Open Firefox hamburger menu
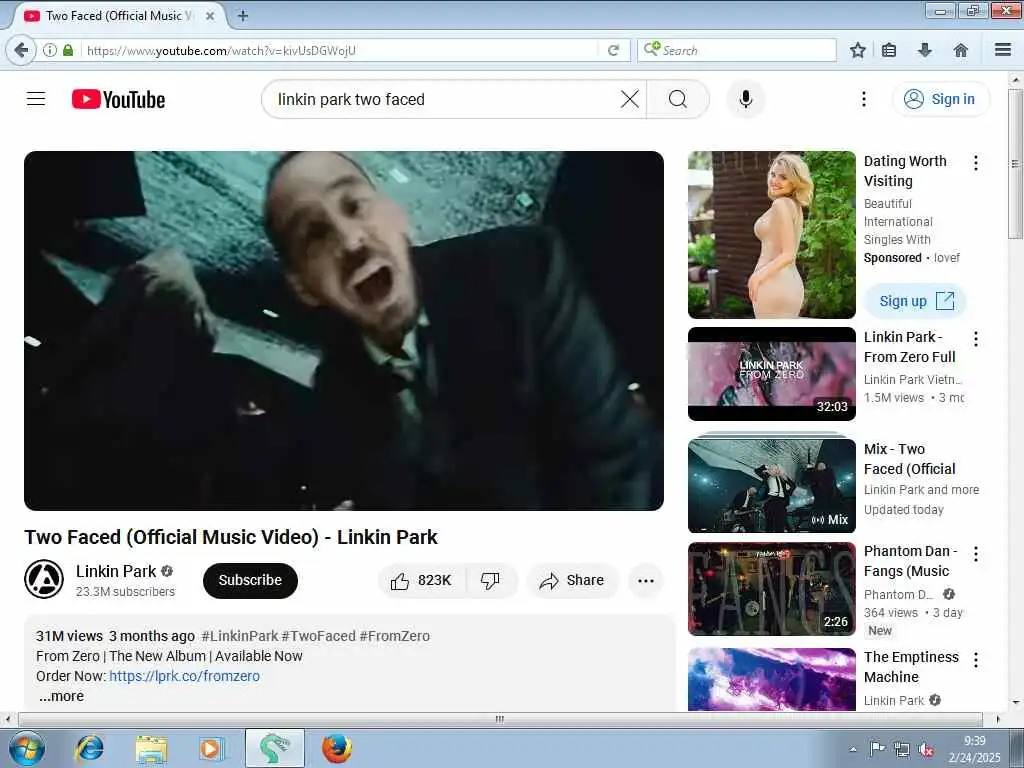The height and width of the screenshot is (768, 1024). (x=1003, y=50)
